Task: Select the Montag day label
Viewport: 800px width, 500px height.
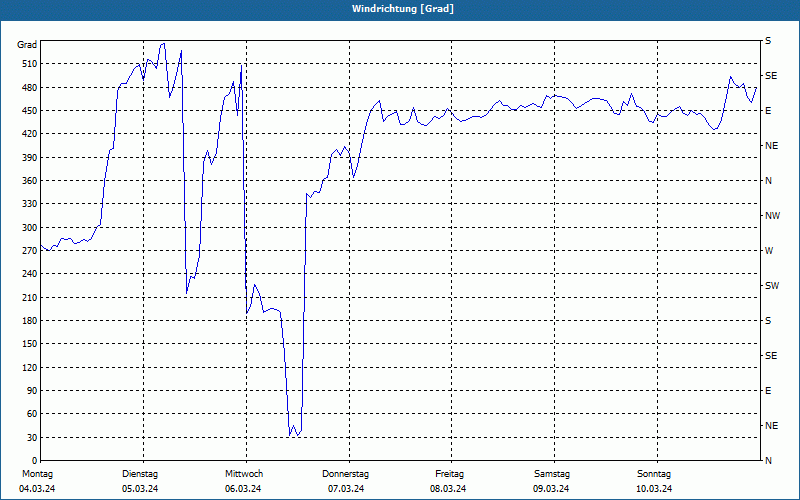Action: pos(37,474)
